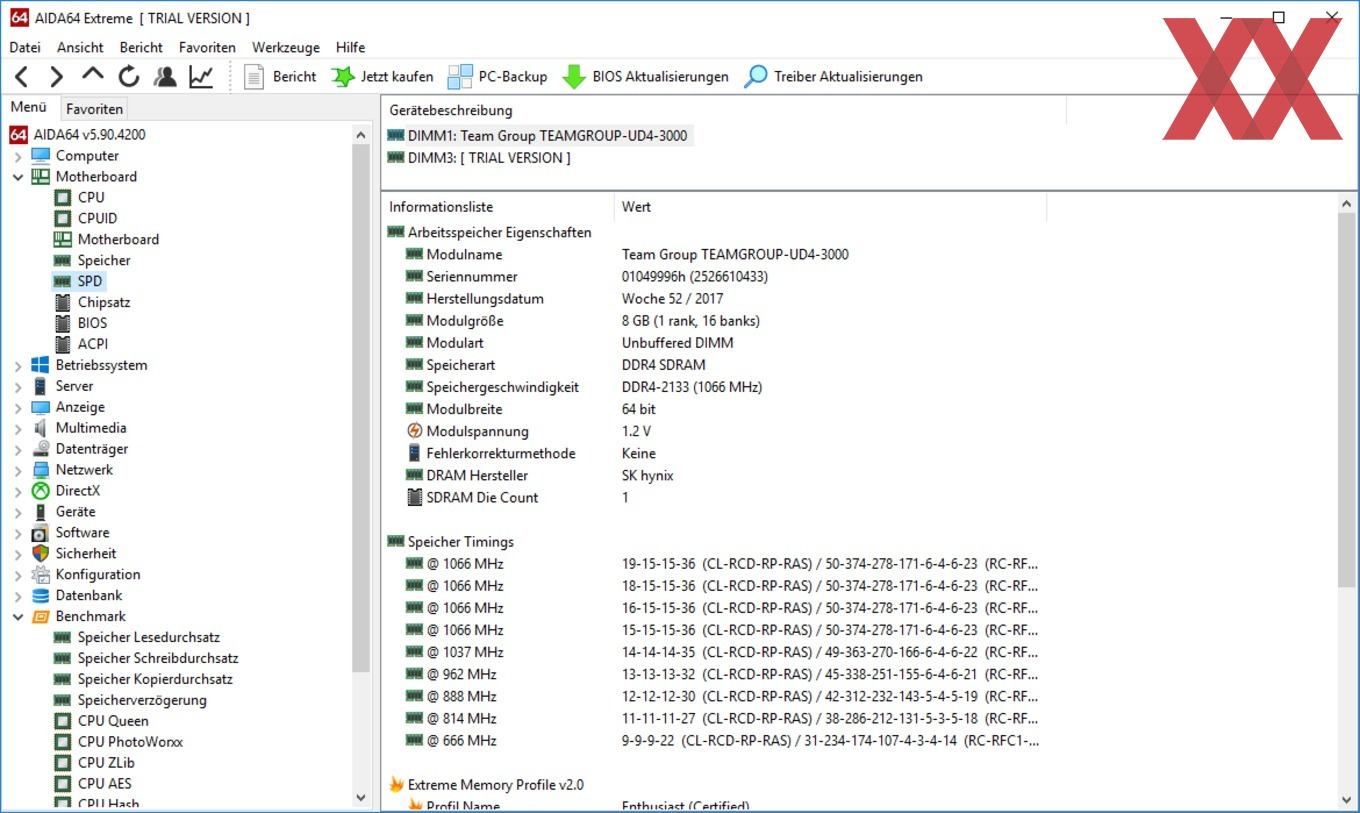Open the Favoriten menu in menu bar
This screenshot has height=813, width=1360.
[x=207, y=47]
